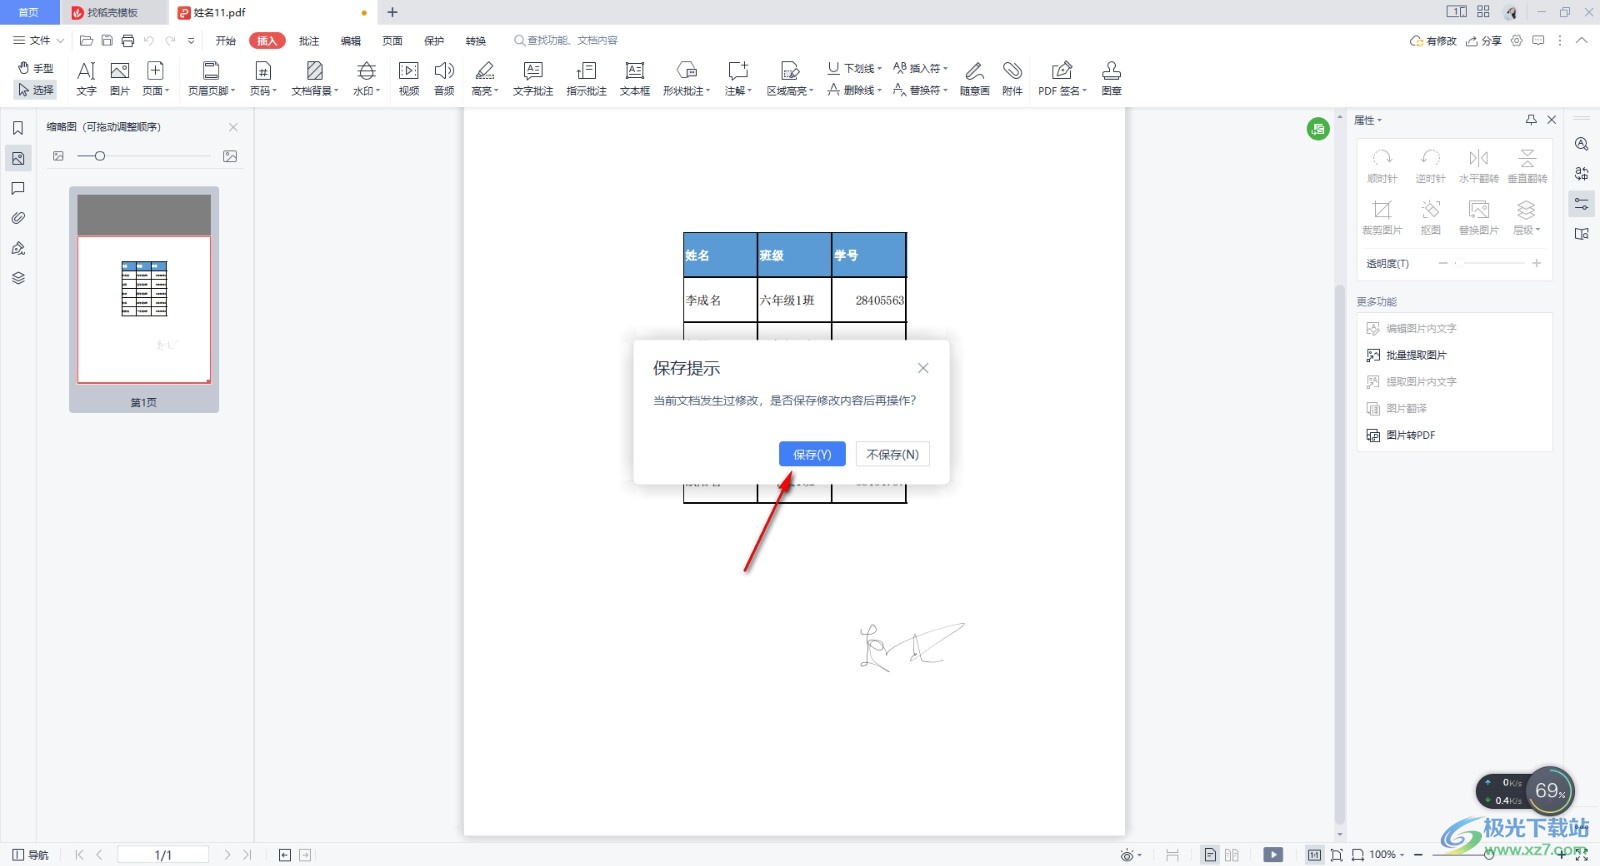Add a 指示批注 callout annotation
The height and width of the screenshot is (866, 1600).
(587, 78)
